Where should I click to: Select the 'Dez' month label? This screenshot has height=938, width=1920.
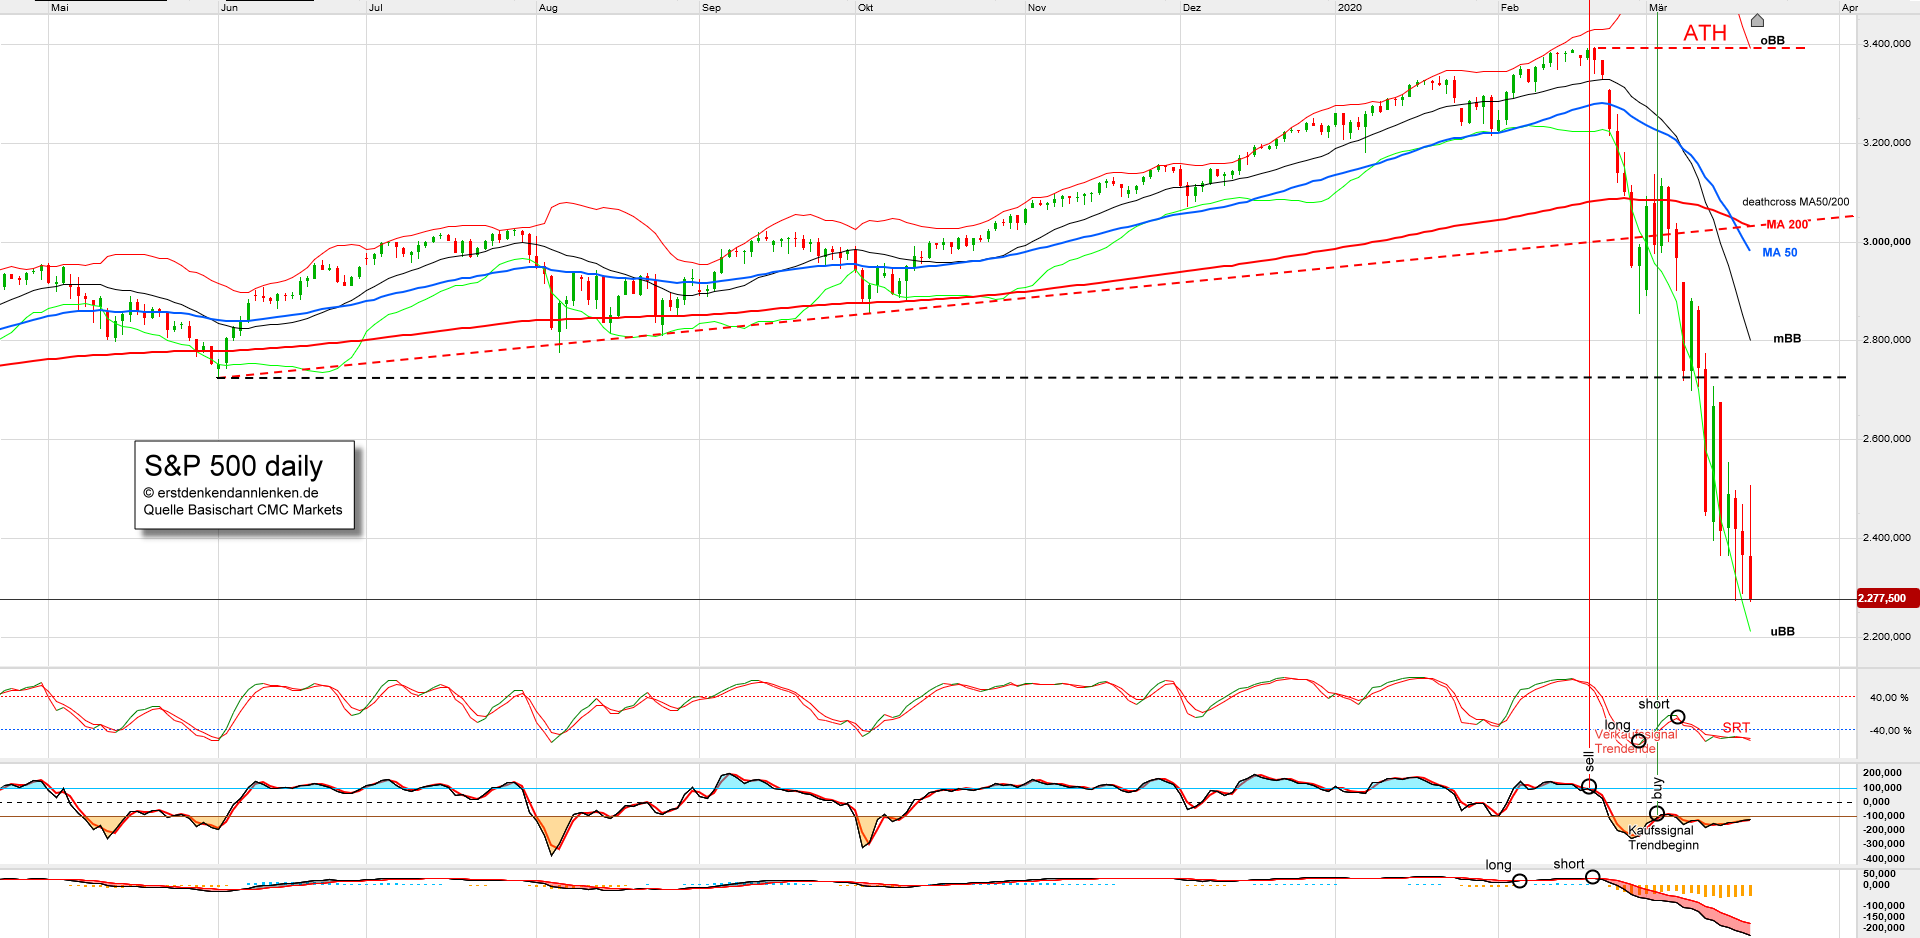point(1192,8)
